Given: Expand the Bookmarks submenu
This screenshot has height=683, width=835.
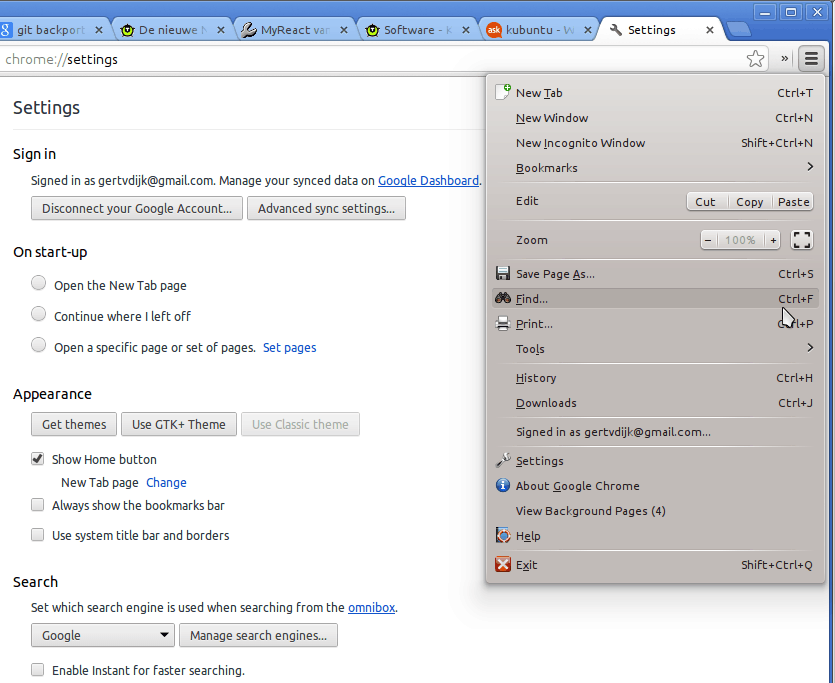Looking at the screenshot, I should click(x=656, y=168).
